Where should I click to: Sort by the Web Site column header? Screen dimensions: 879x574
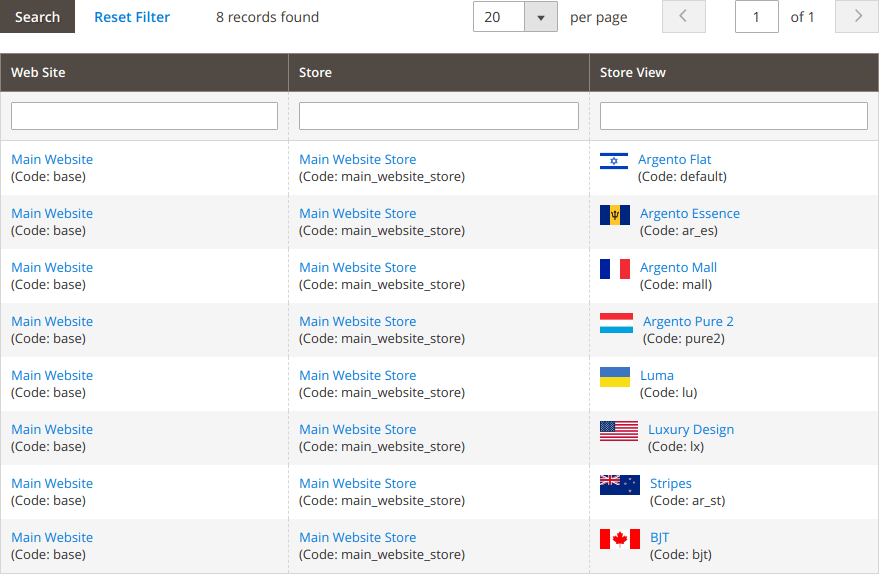144,72
